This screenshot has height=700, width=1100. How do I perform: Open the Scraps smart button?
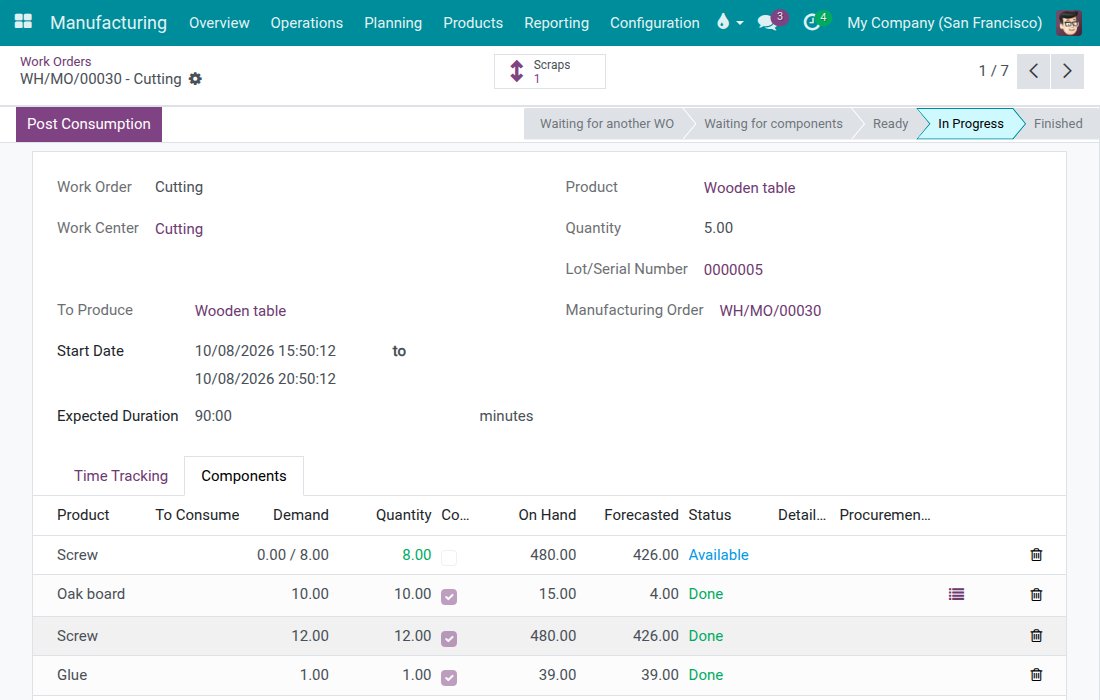tap(549, 72)
